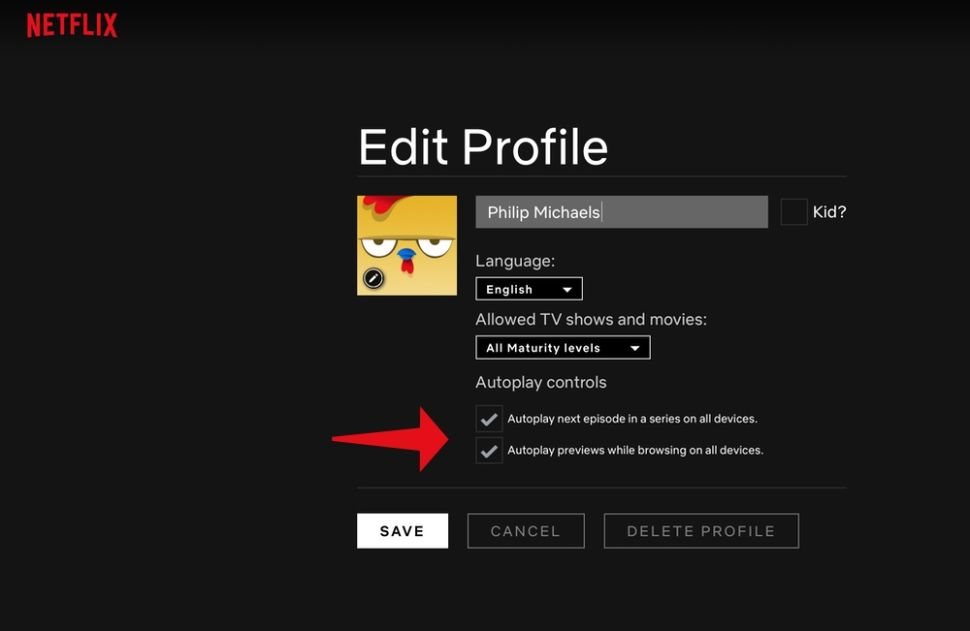Expand the All Maturity levels dropdown
Viewport: 970px width, 631px height.
click(562, 348)
